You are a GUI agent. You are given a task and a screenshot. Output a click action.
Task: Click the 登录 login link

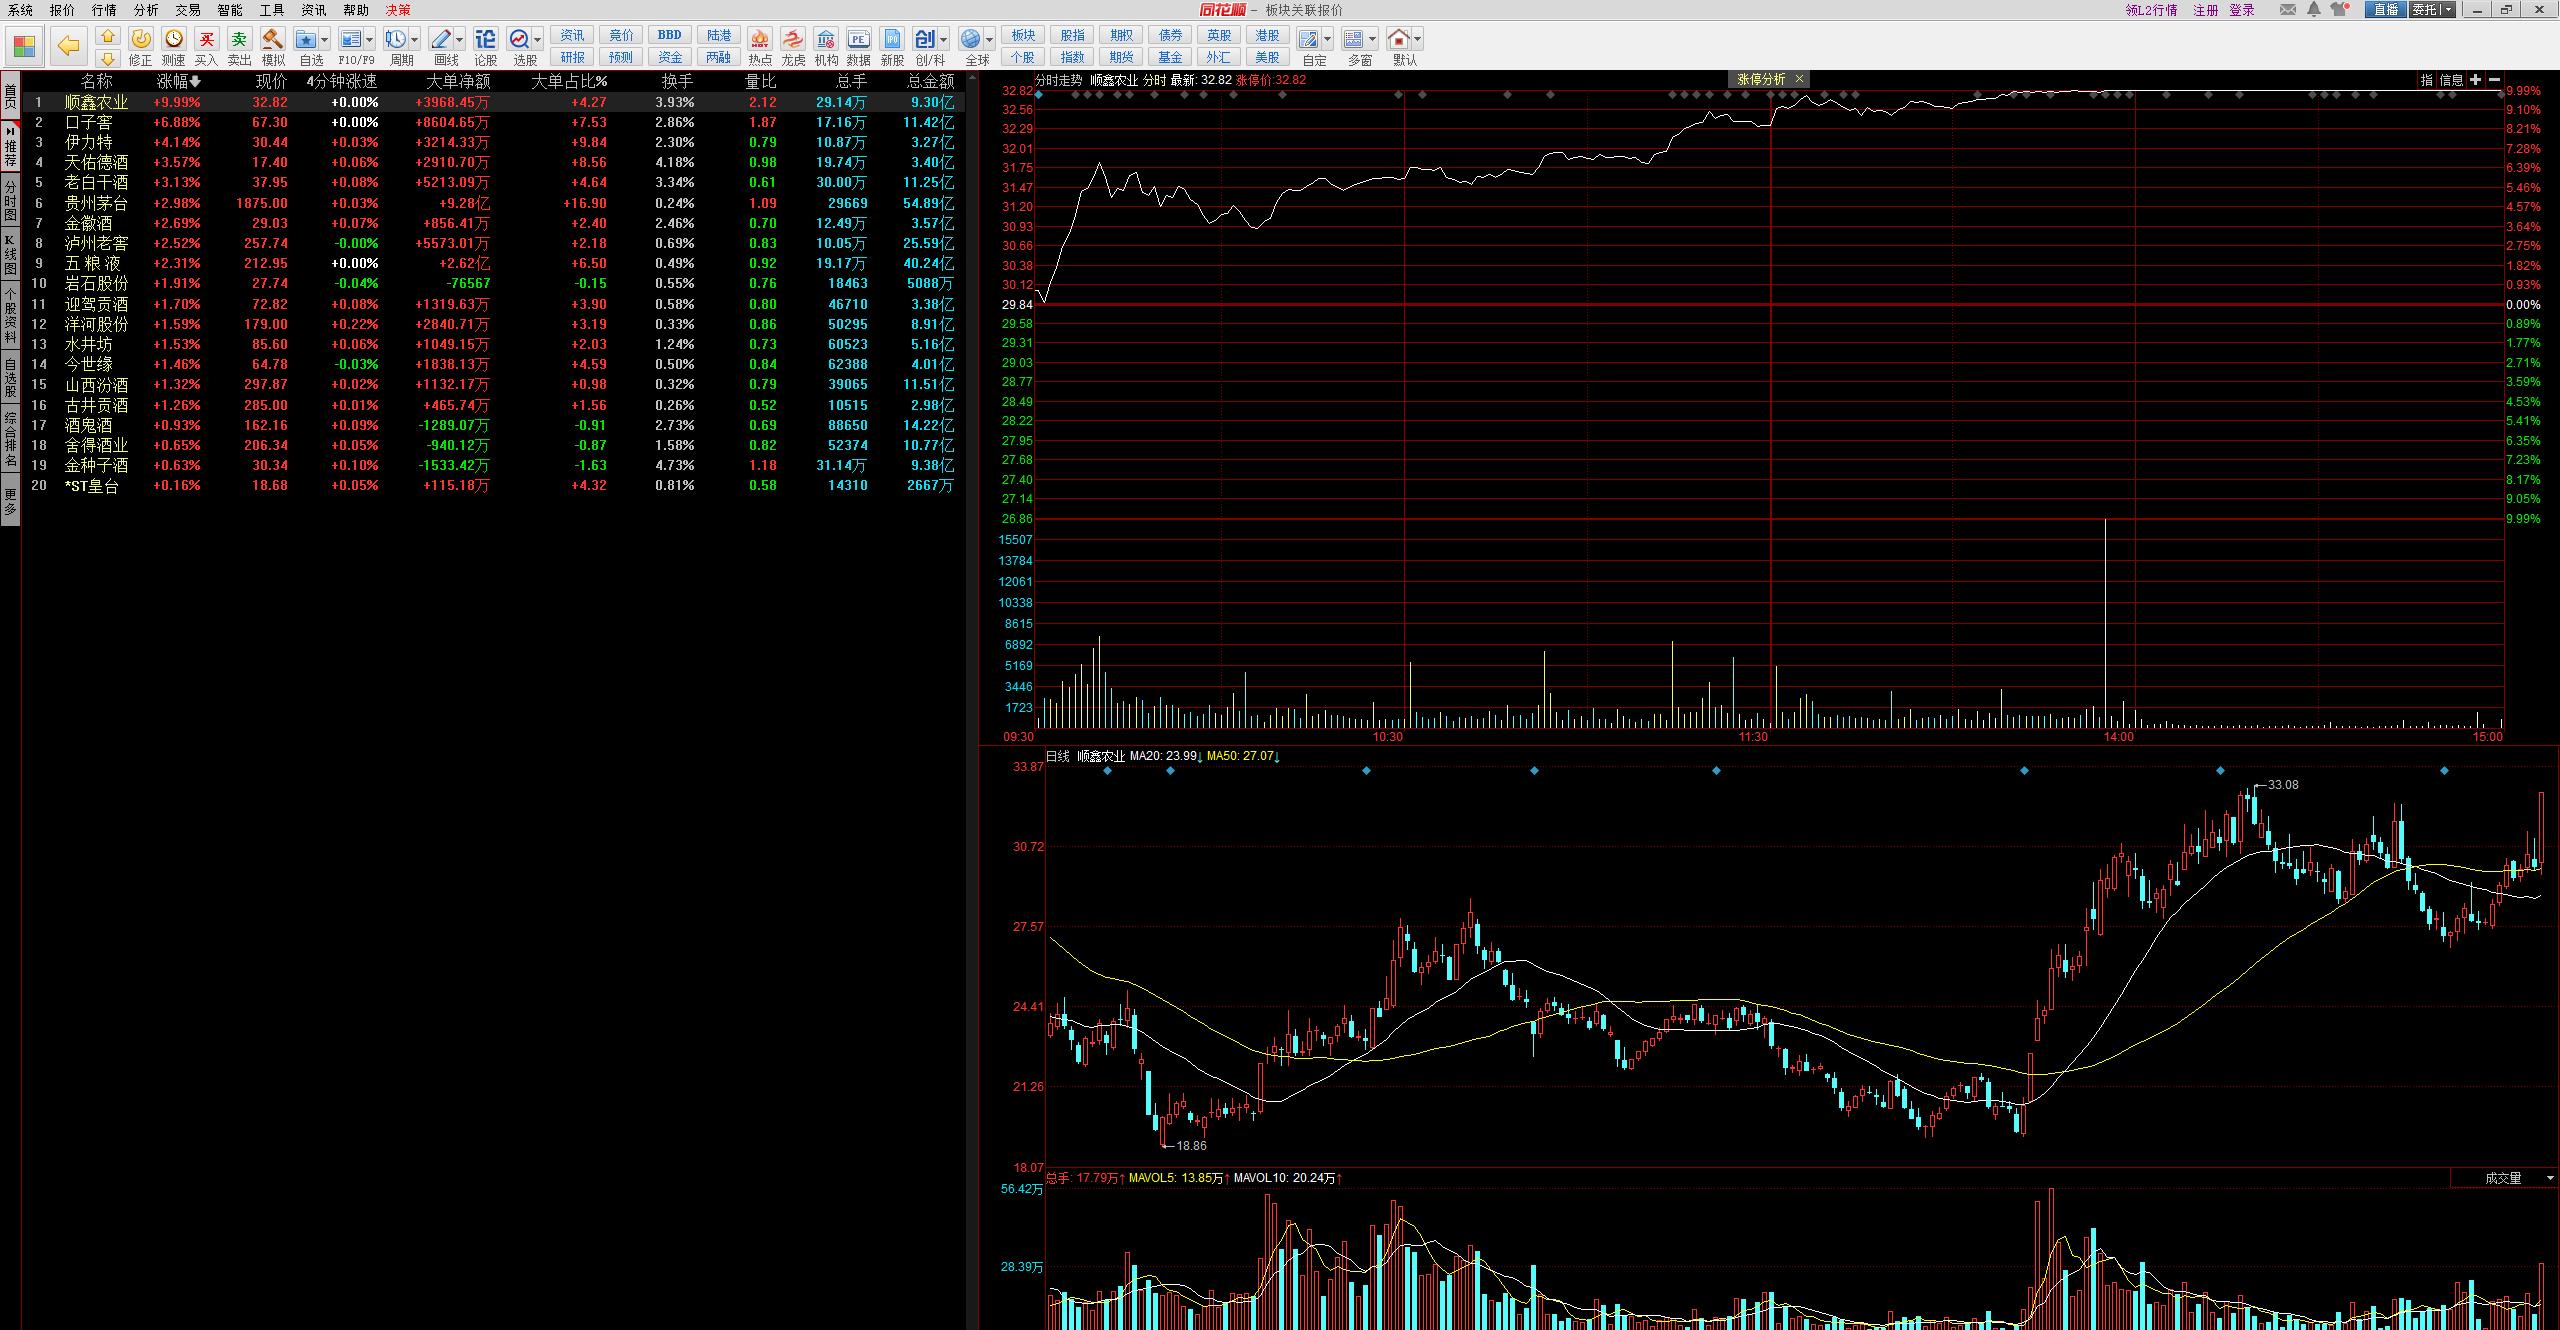click(x=2242, y=10)
